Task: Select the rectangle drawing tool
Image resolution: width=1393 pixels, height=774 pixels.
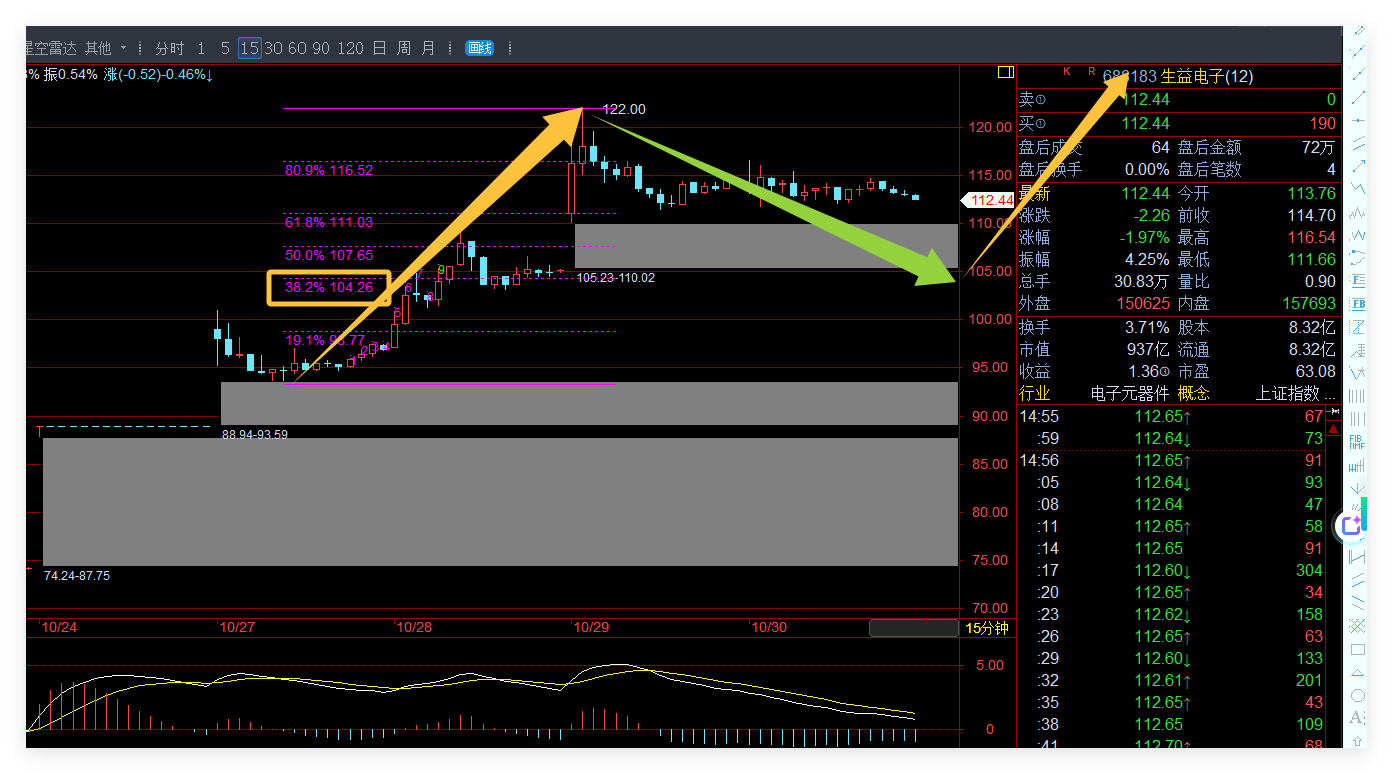Action: point(1357,649)
